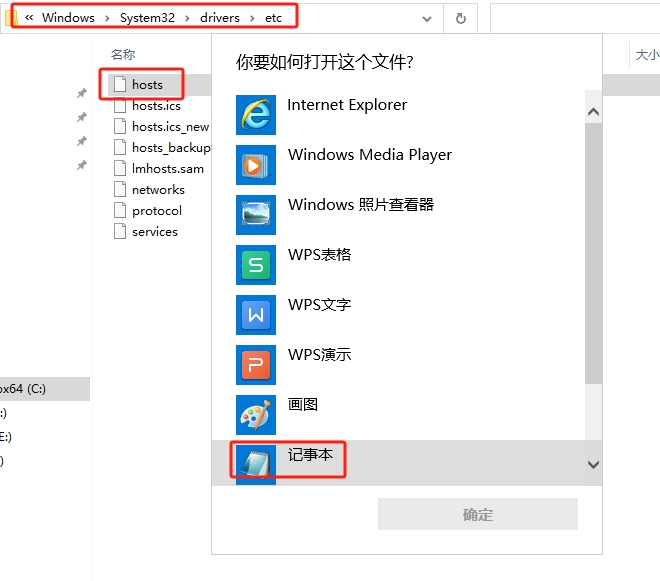
Task: Click Windows breadcrumb segment
Action: (x=68, y=18)
